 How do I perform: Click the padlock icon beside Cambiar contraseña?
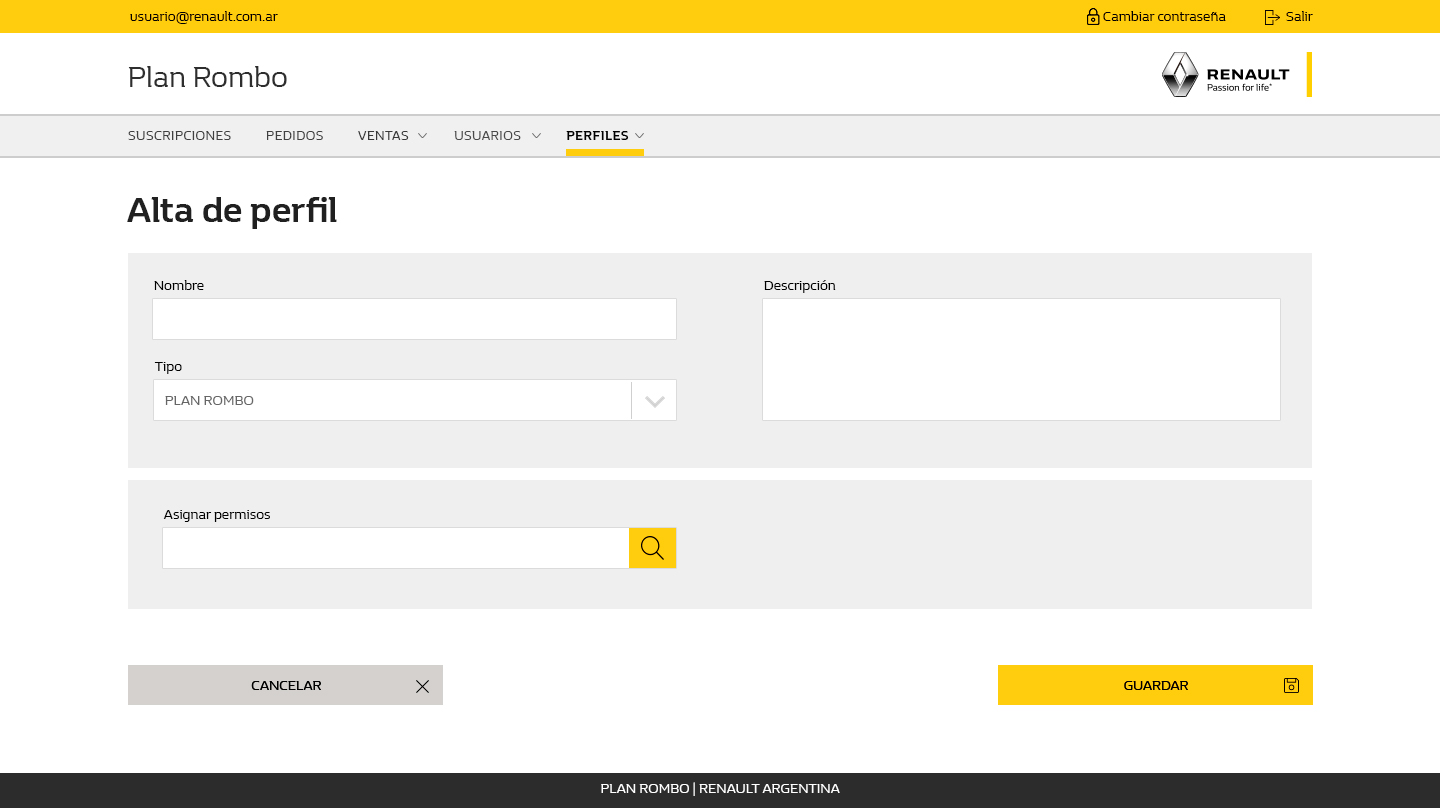1092,16
